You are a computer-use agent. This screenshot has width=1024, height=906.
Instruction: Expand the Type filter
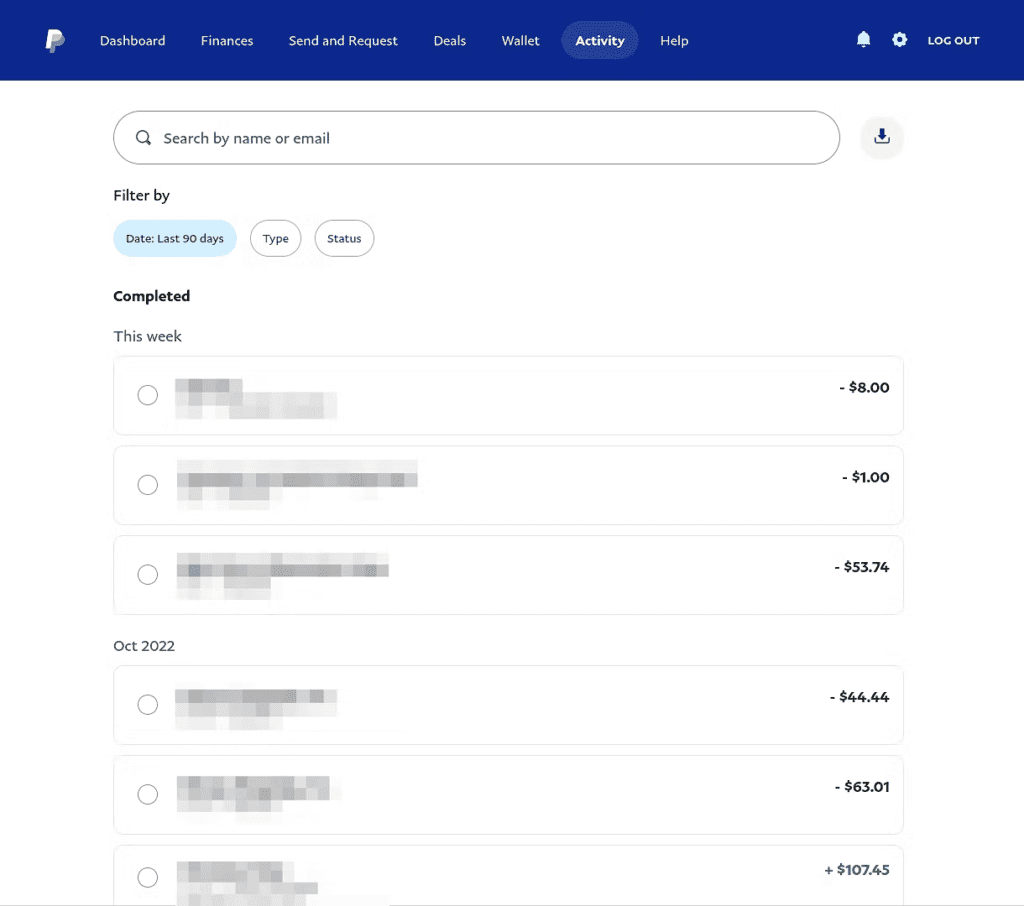pos(275,239)
